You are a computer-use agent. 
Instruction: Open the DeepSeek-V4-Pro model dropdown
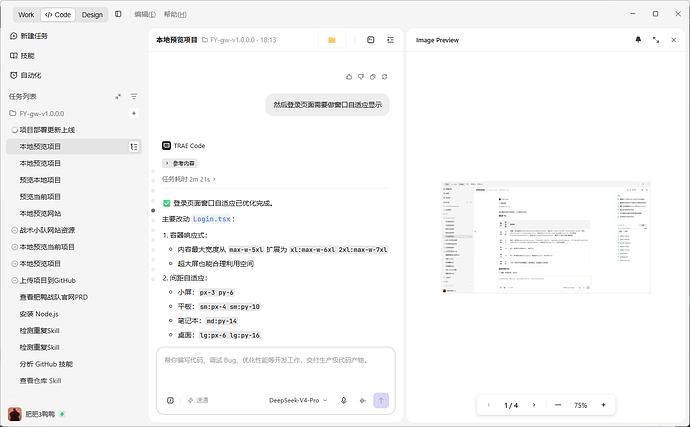(298, 400)
